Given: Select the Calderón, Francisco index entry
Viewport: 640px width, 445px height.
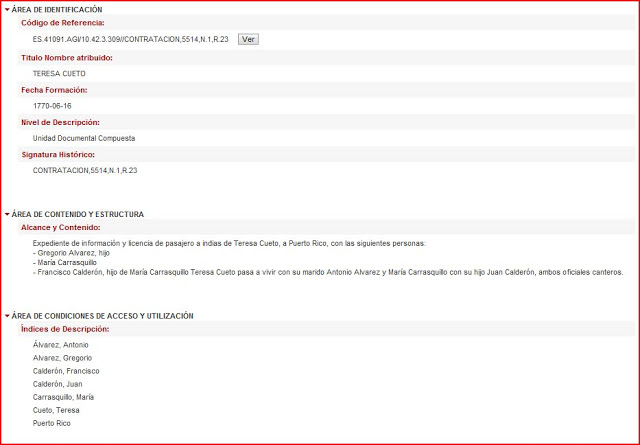Looking at the screenshot, I should point(66,371).
